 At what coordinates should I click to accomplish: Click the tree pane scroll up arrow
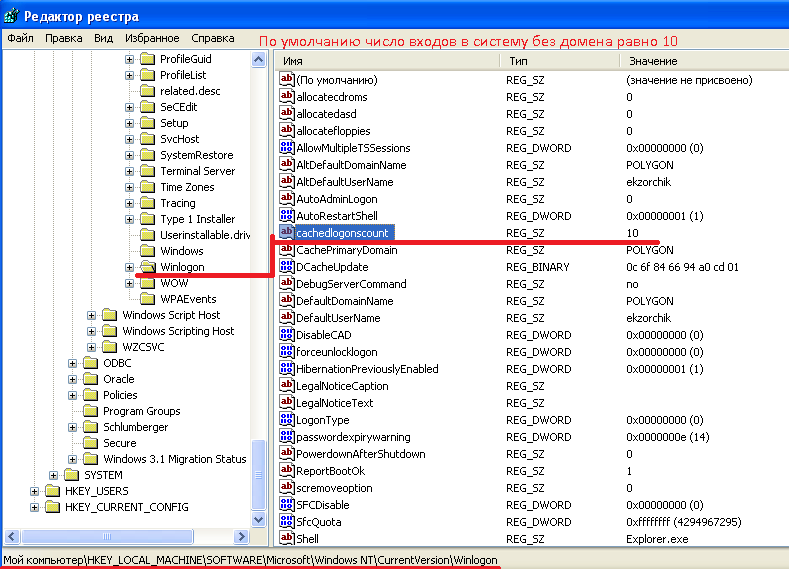(258, 60)
